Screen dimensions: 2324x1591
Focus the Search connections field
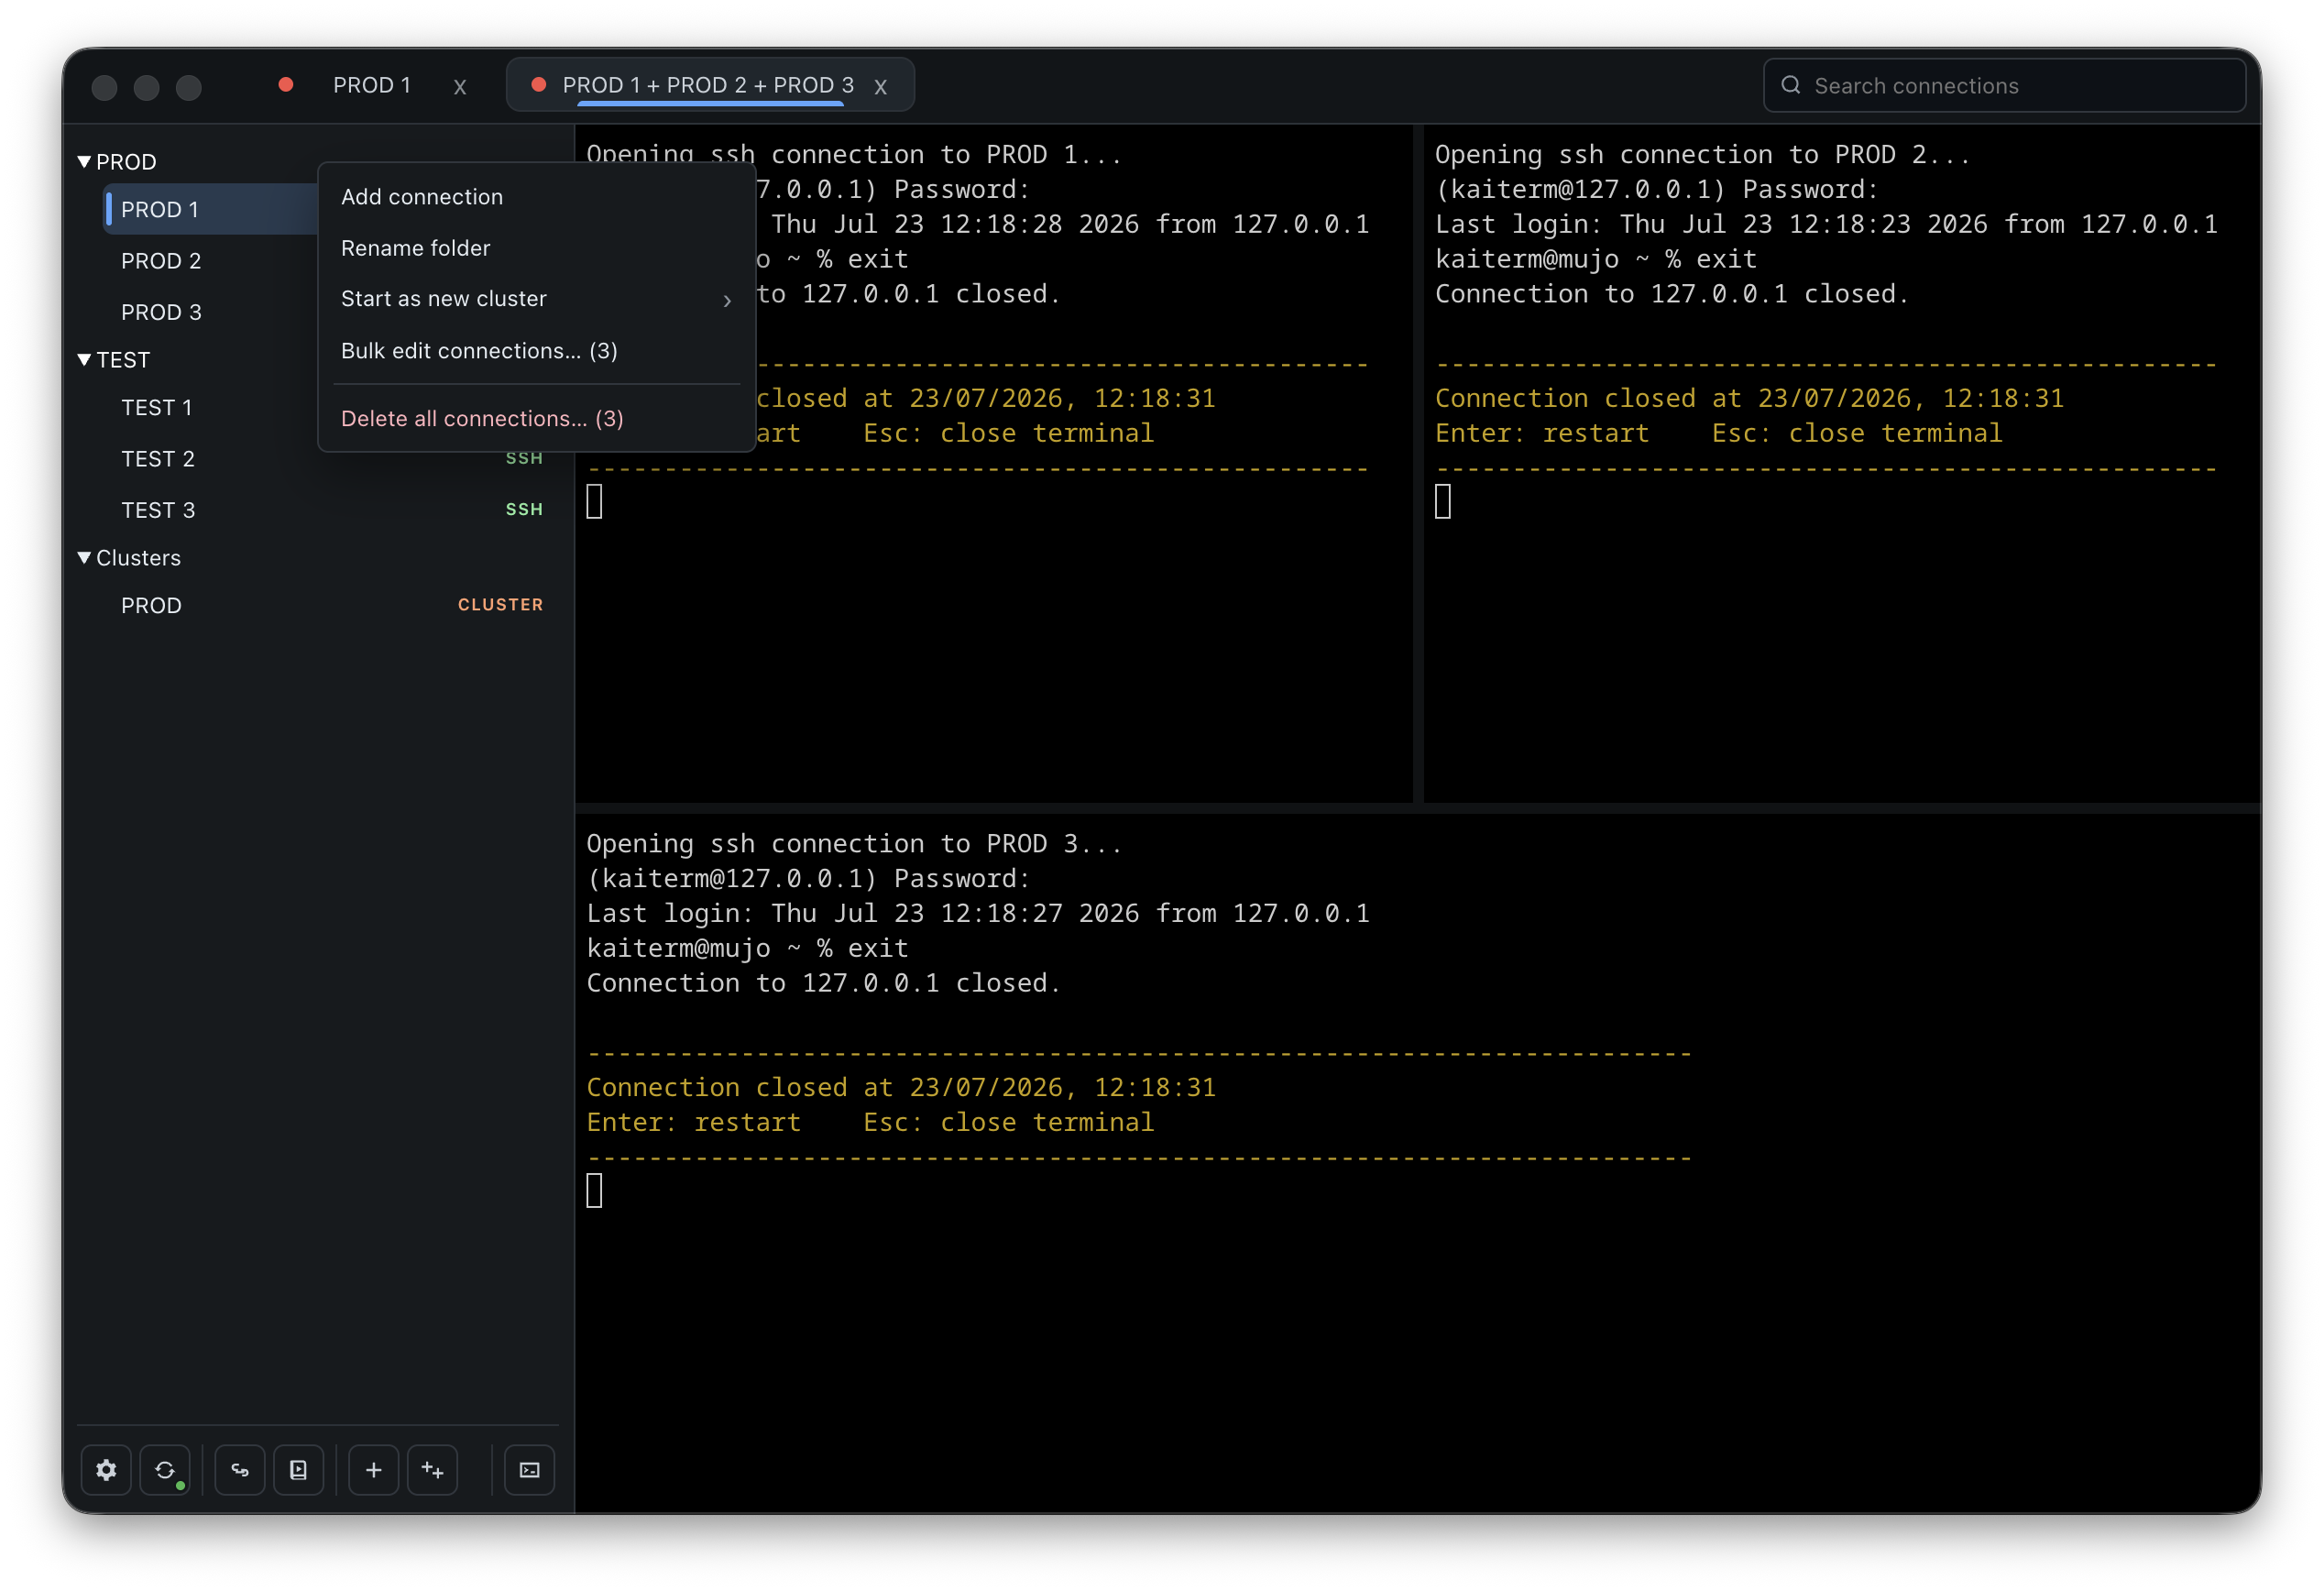[x=2005, y=86]
